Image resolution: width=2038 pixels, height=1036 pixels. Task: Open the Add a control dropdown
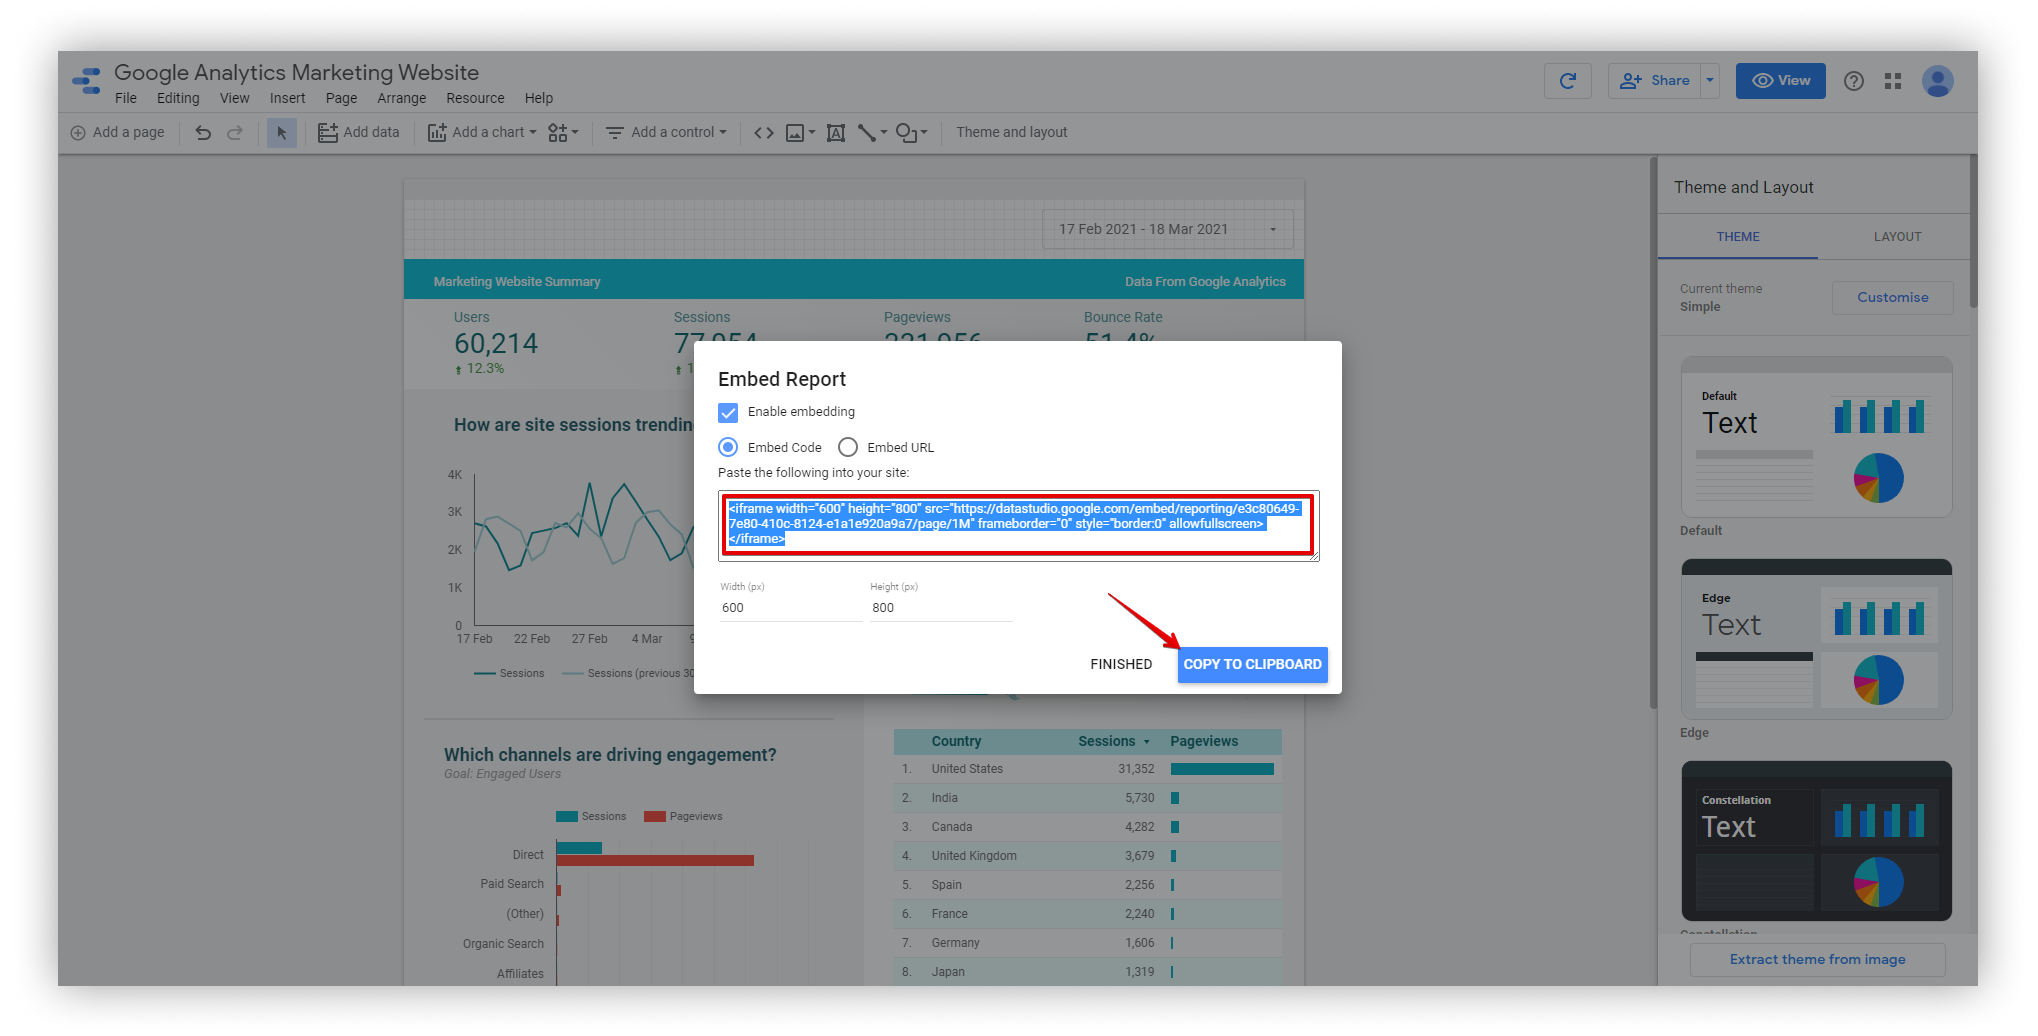click(666, 132)
